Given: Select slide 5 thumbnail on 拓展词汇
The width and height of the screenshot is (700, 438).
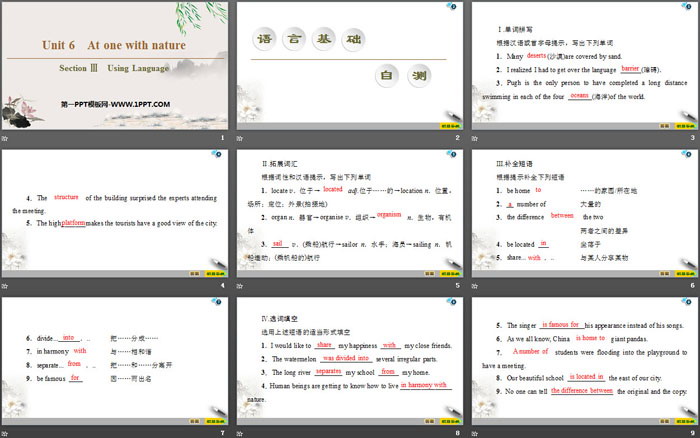Looking at the screenshot, I should coord(350,213).
